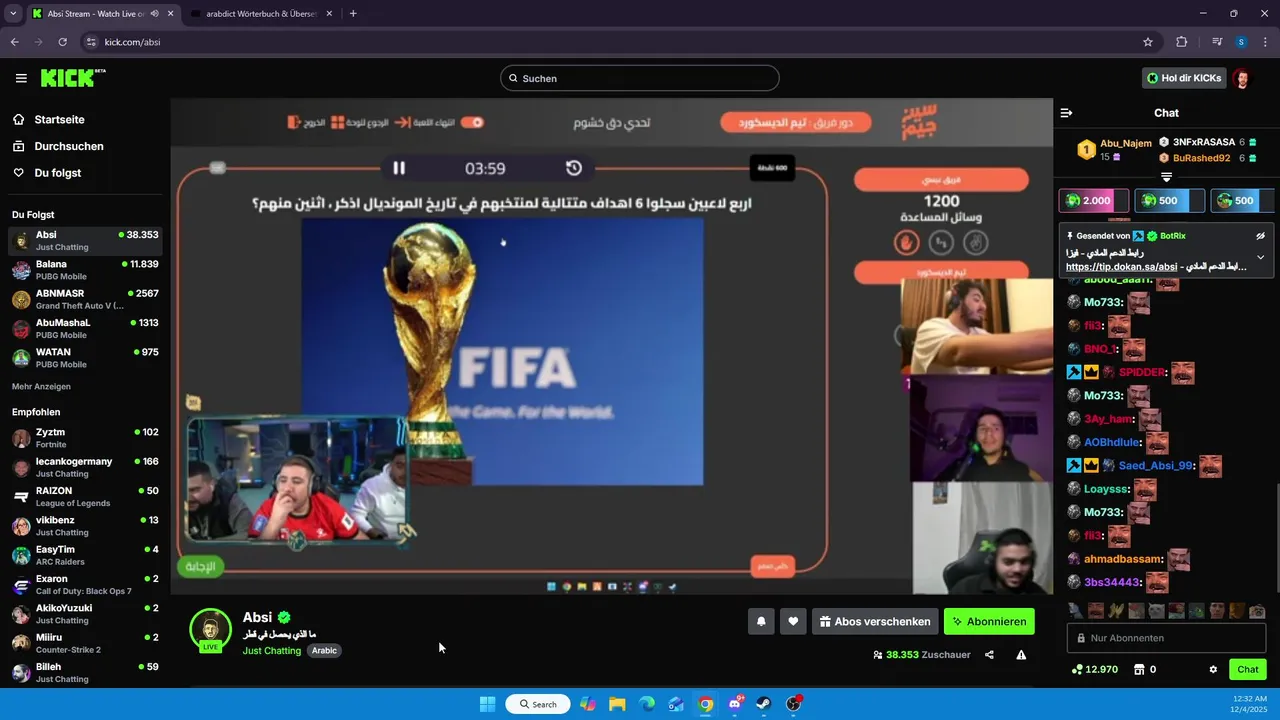This screenshot has height=720, width=1280.
Task: Open browser extensions puzzle icon
Action: click(1181, 42)
